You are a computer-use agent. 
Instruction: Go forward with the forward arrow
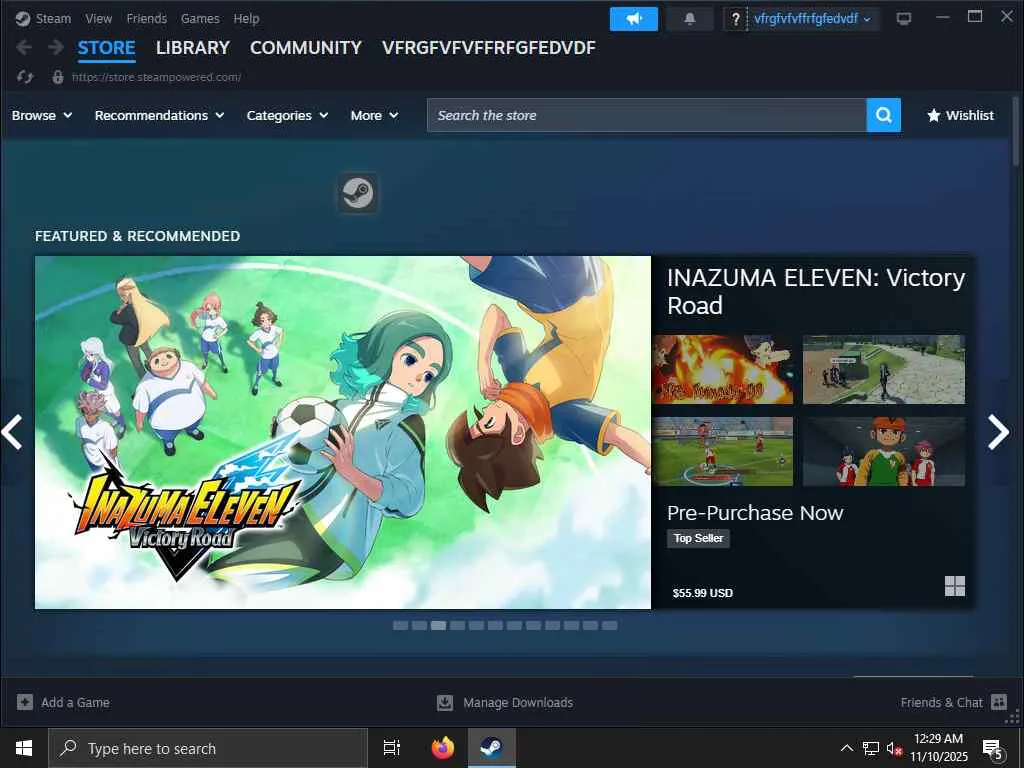click(x=56, y=47)
